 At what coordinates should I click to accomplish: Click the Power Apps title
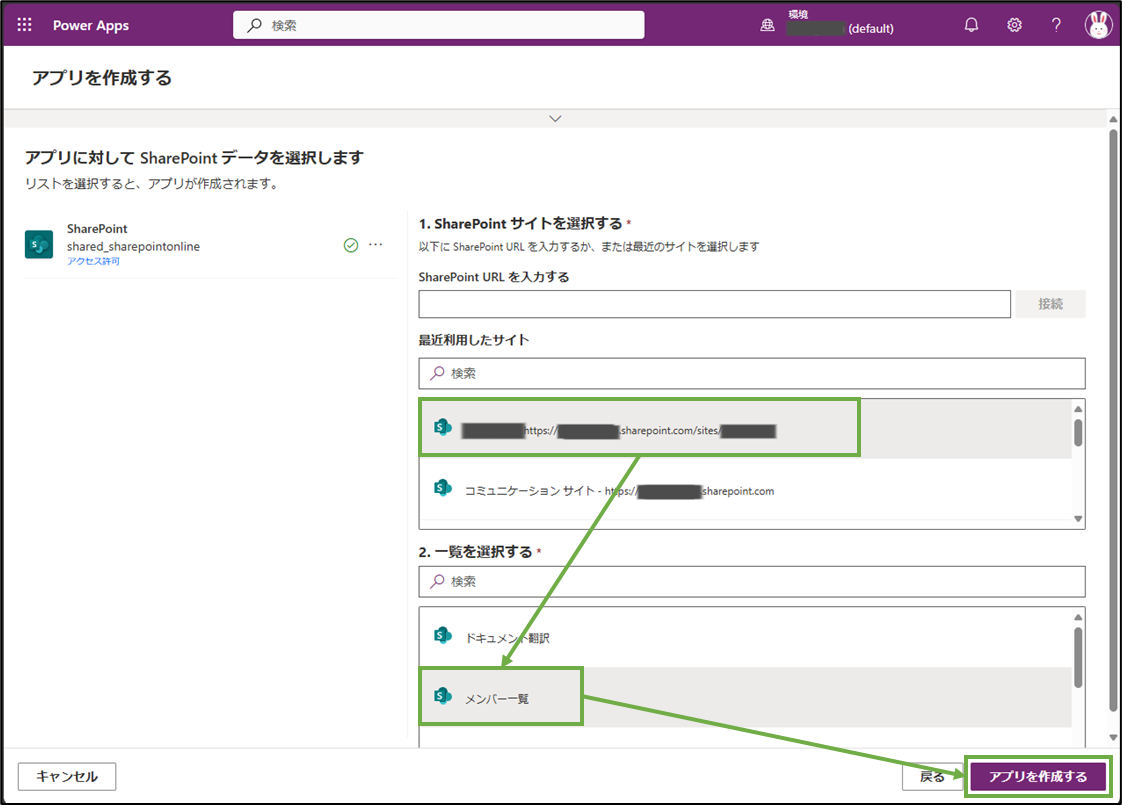click(x=91, y=25)
